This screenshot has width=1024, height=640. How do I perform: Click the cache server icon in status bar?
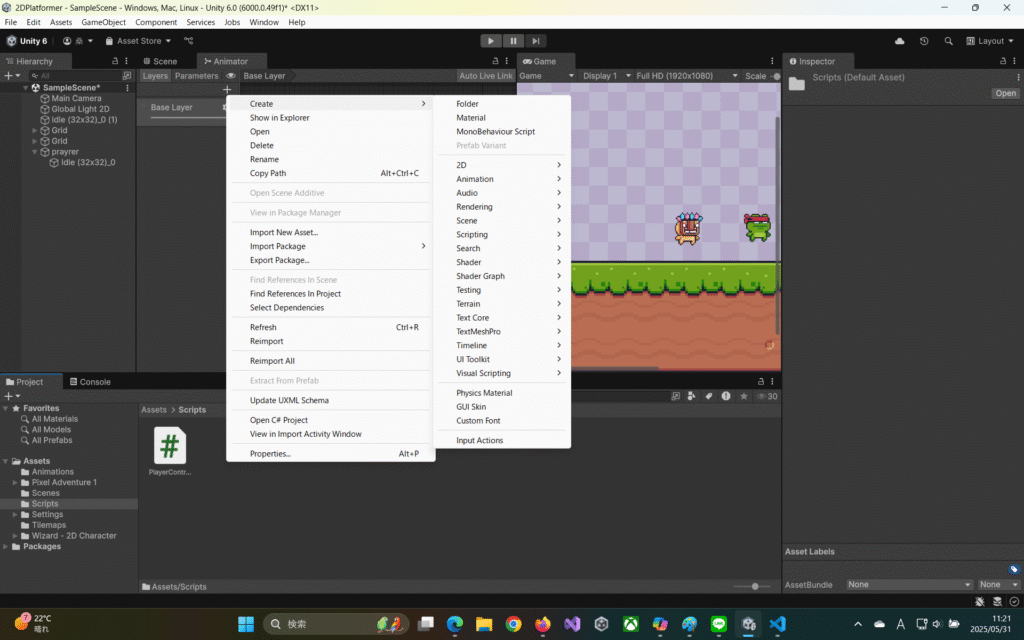point(997,601)
